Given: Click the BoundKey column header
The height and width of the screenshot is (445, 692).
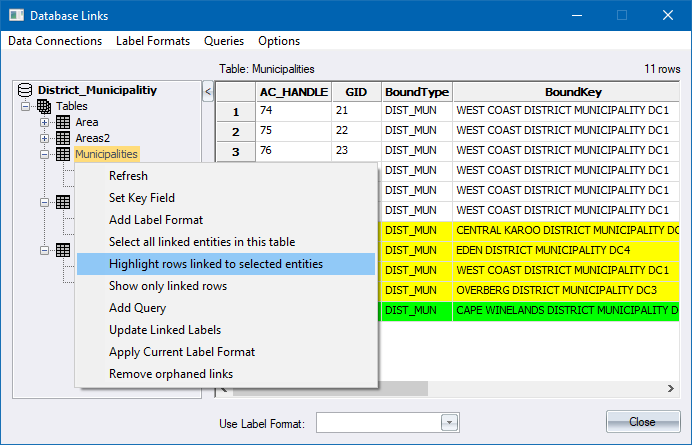Looking at the screenshot, I should 565,90.
